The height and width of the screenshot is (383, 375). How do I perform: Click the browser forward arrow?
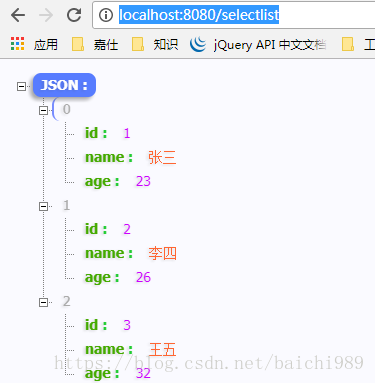click(x=46, y=15)
